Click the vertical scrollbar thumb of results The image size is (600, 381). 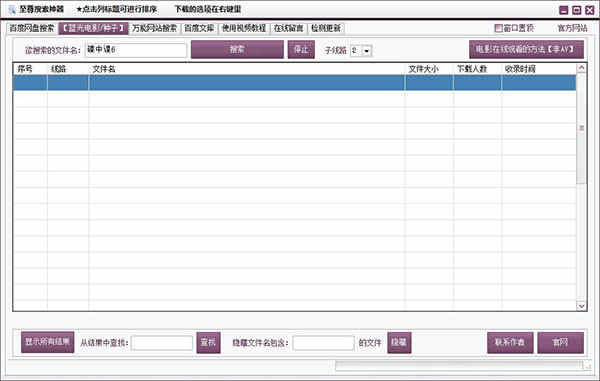(x=581, y=129)
